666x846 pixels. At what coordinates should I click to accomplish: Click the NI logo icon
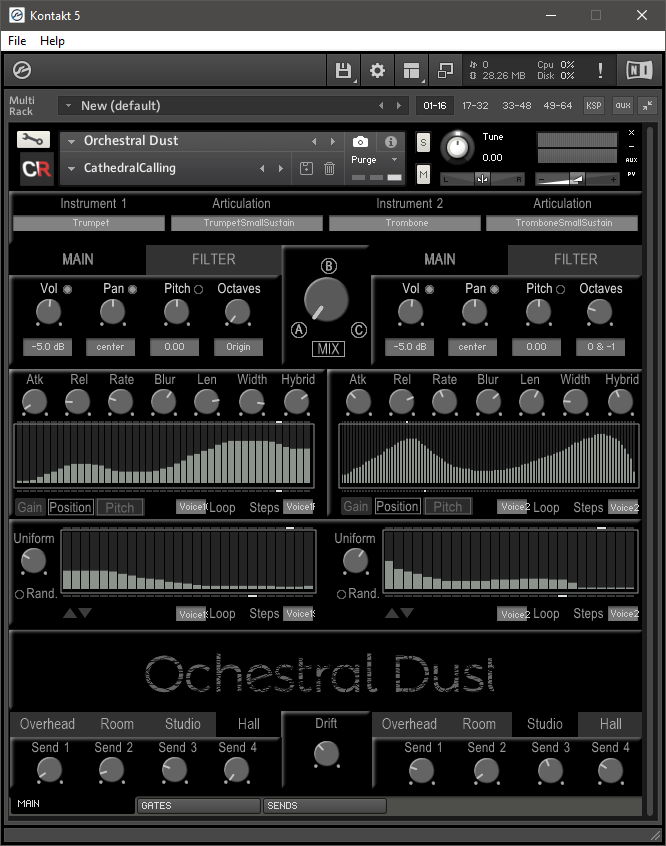[639, 70]
